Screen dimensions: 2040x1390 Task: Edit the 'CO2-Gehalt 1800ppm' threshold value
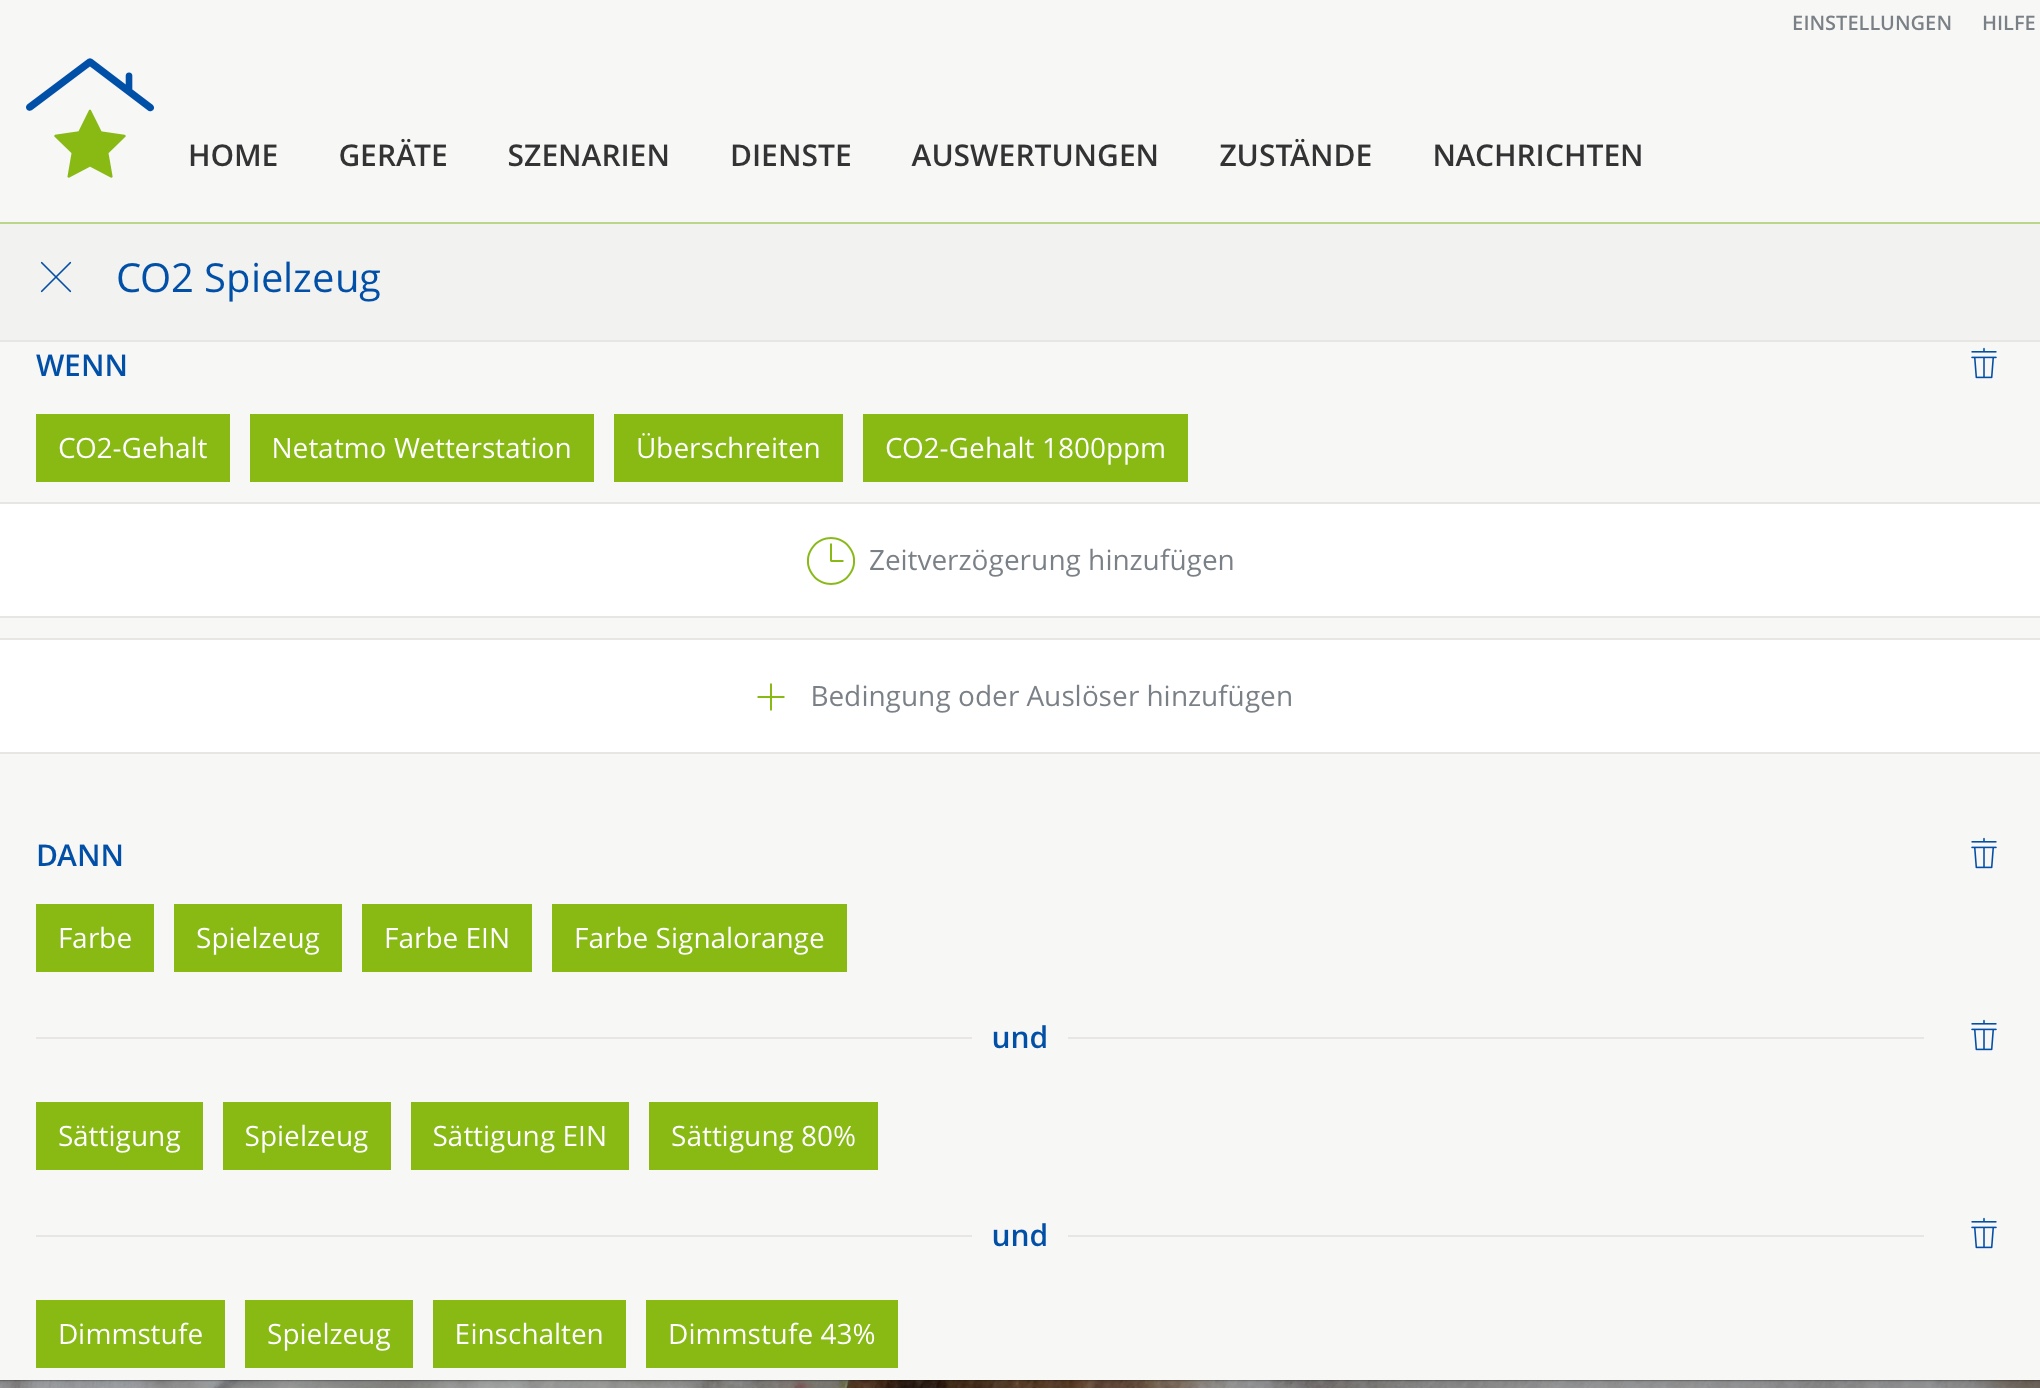click(x=1025, y=448)
